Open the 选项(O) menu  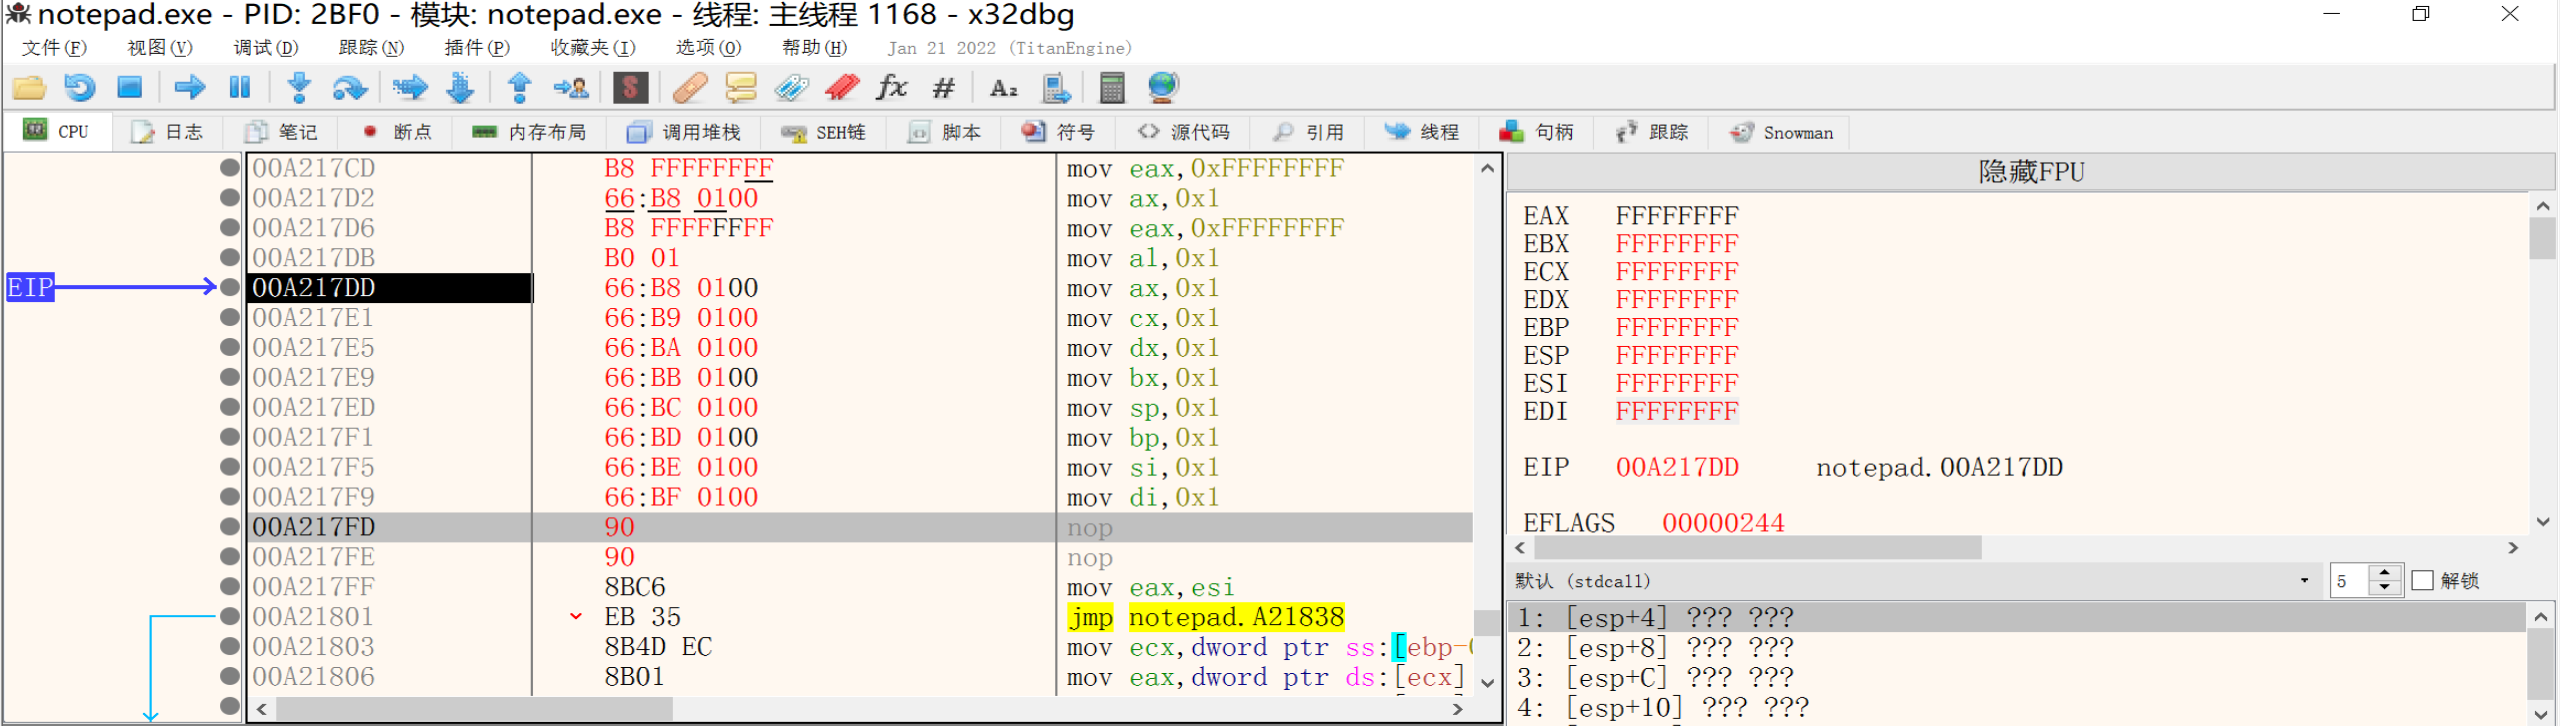[708, 48]
